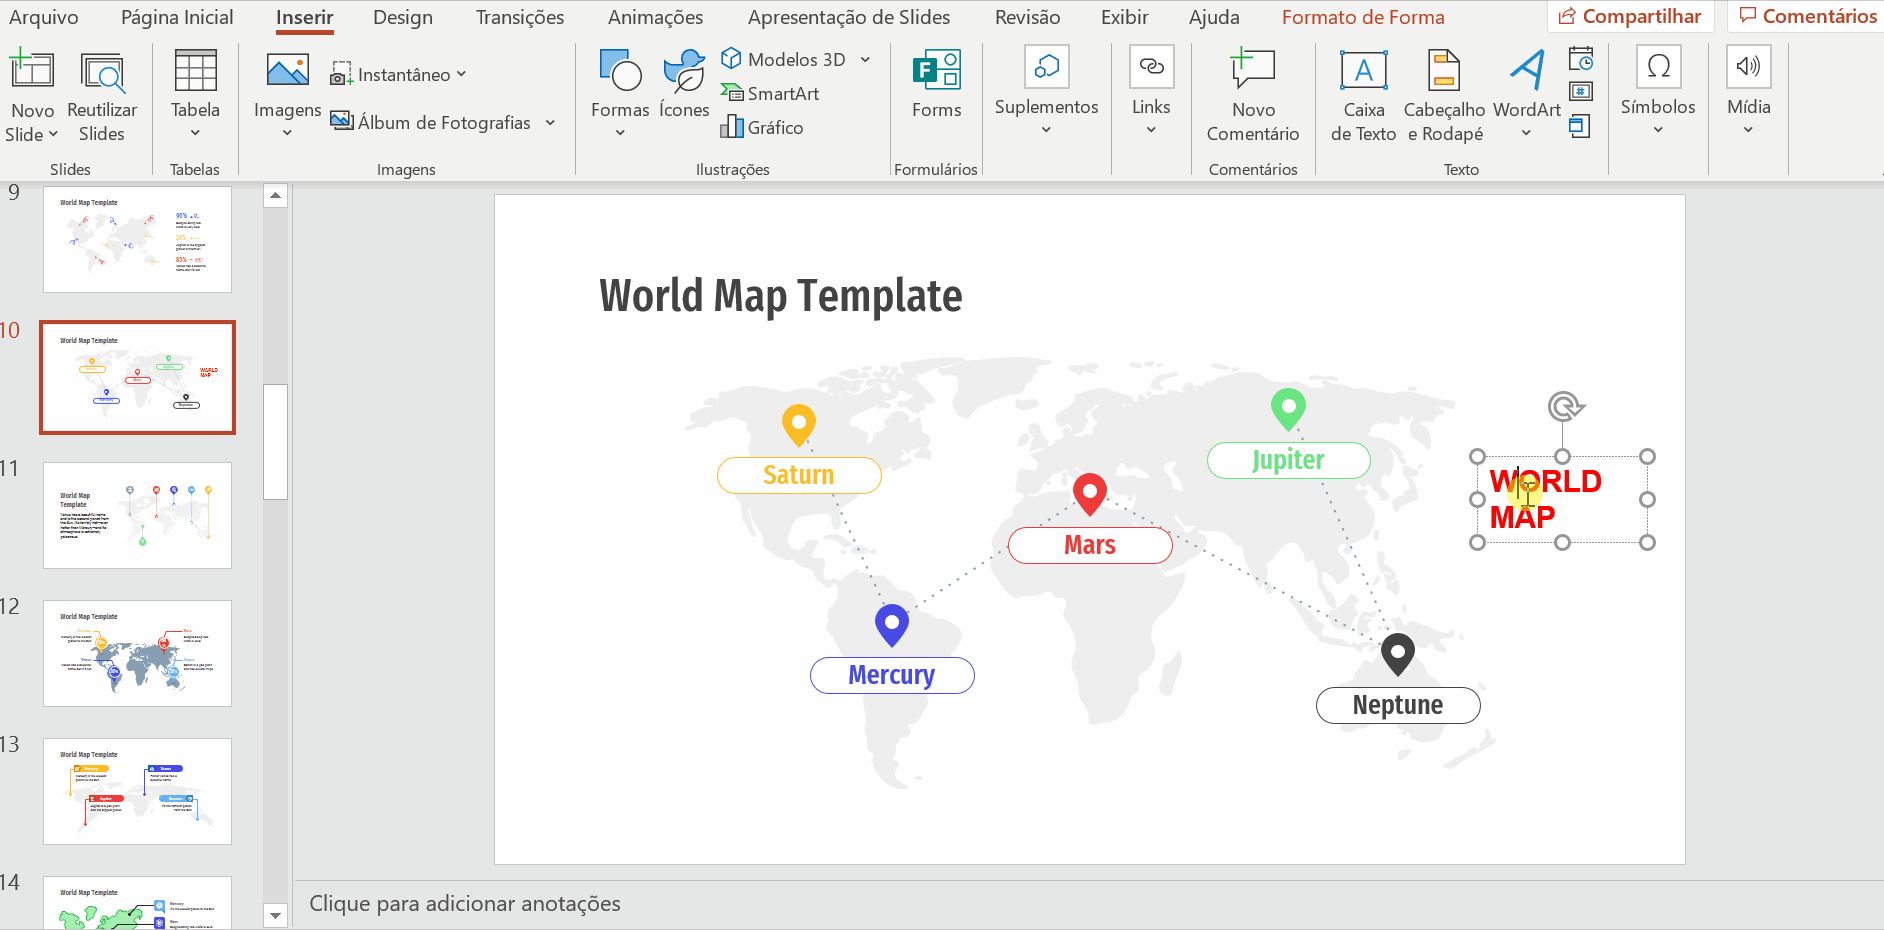Click the Imagens picture icon
The width and height of the screenshot is (1884, 930).
287,71
